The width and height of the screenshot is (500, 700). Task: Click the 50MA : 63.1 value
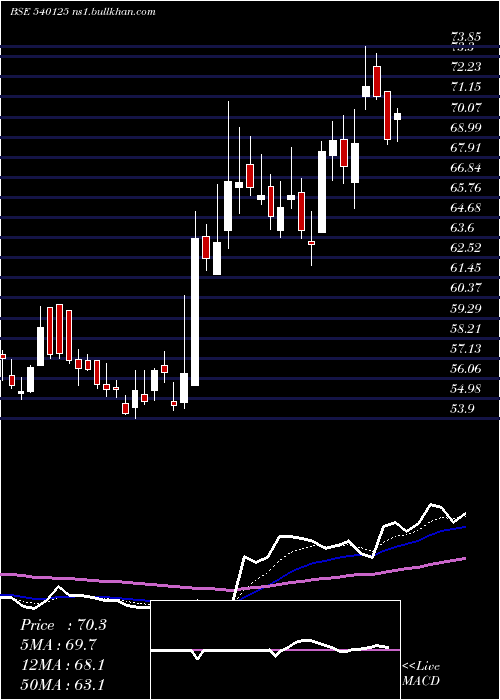pyautogui.click(x=62, y=685)
